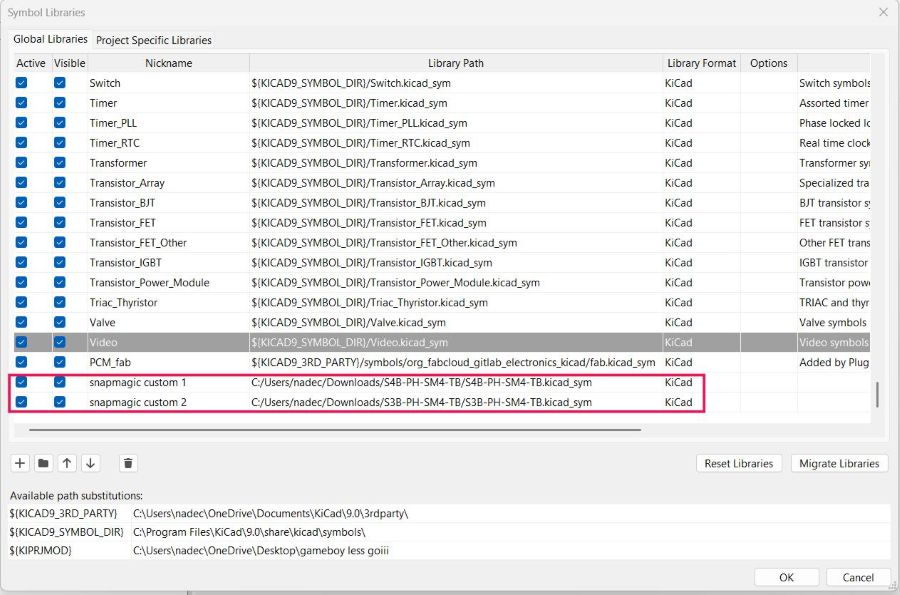
Task: Hide the Timer library via its Visible checkbox
Action: 60,103
